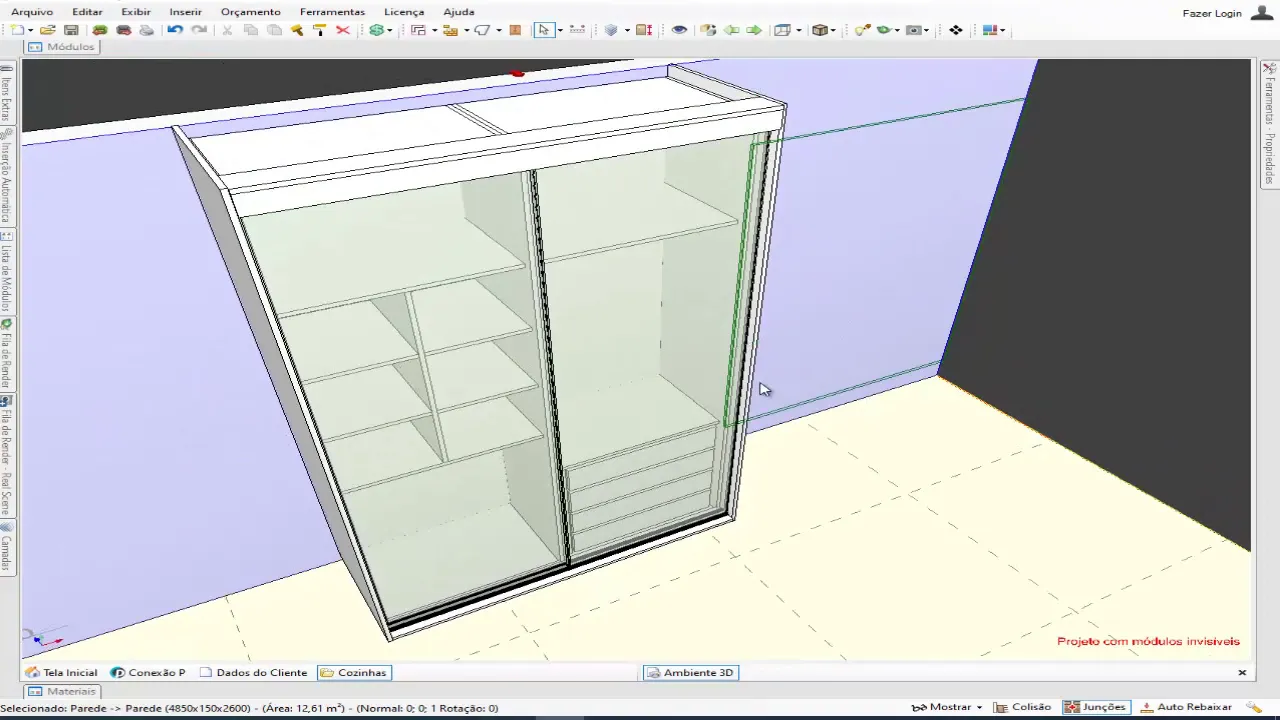Image resolution: width=1280 pixels, height=720 pixels.
Task: Click the green left arrow icon
Action: (731, 30)
